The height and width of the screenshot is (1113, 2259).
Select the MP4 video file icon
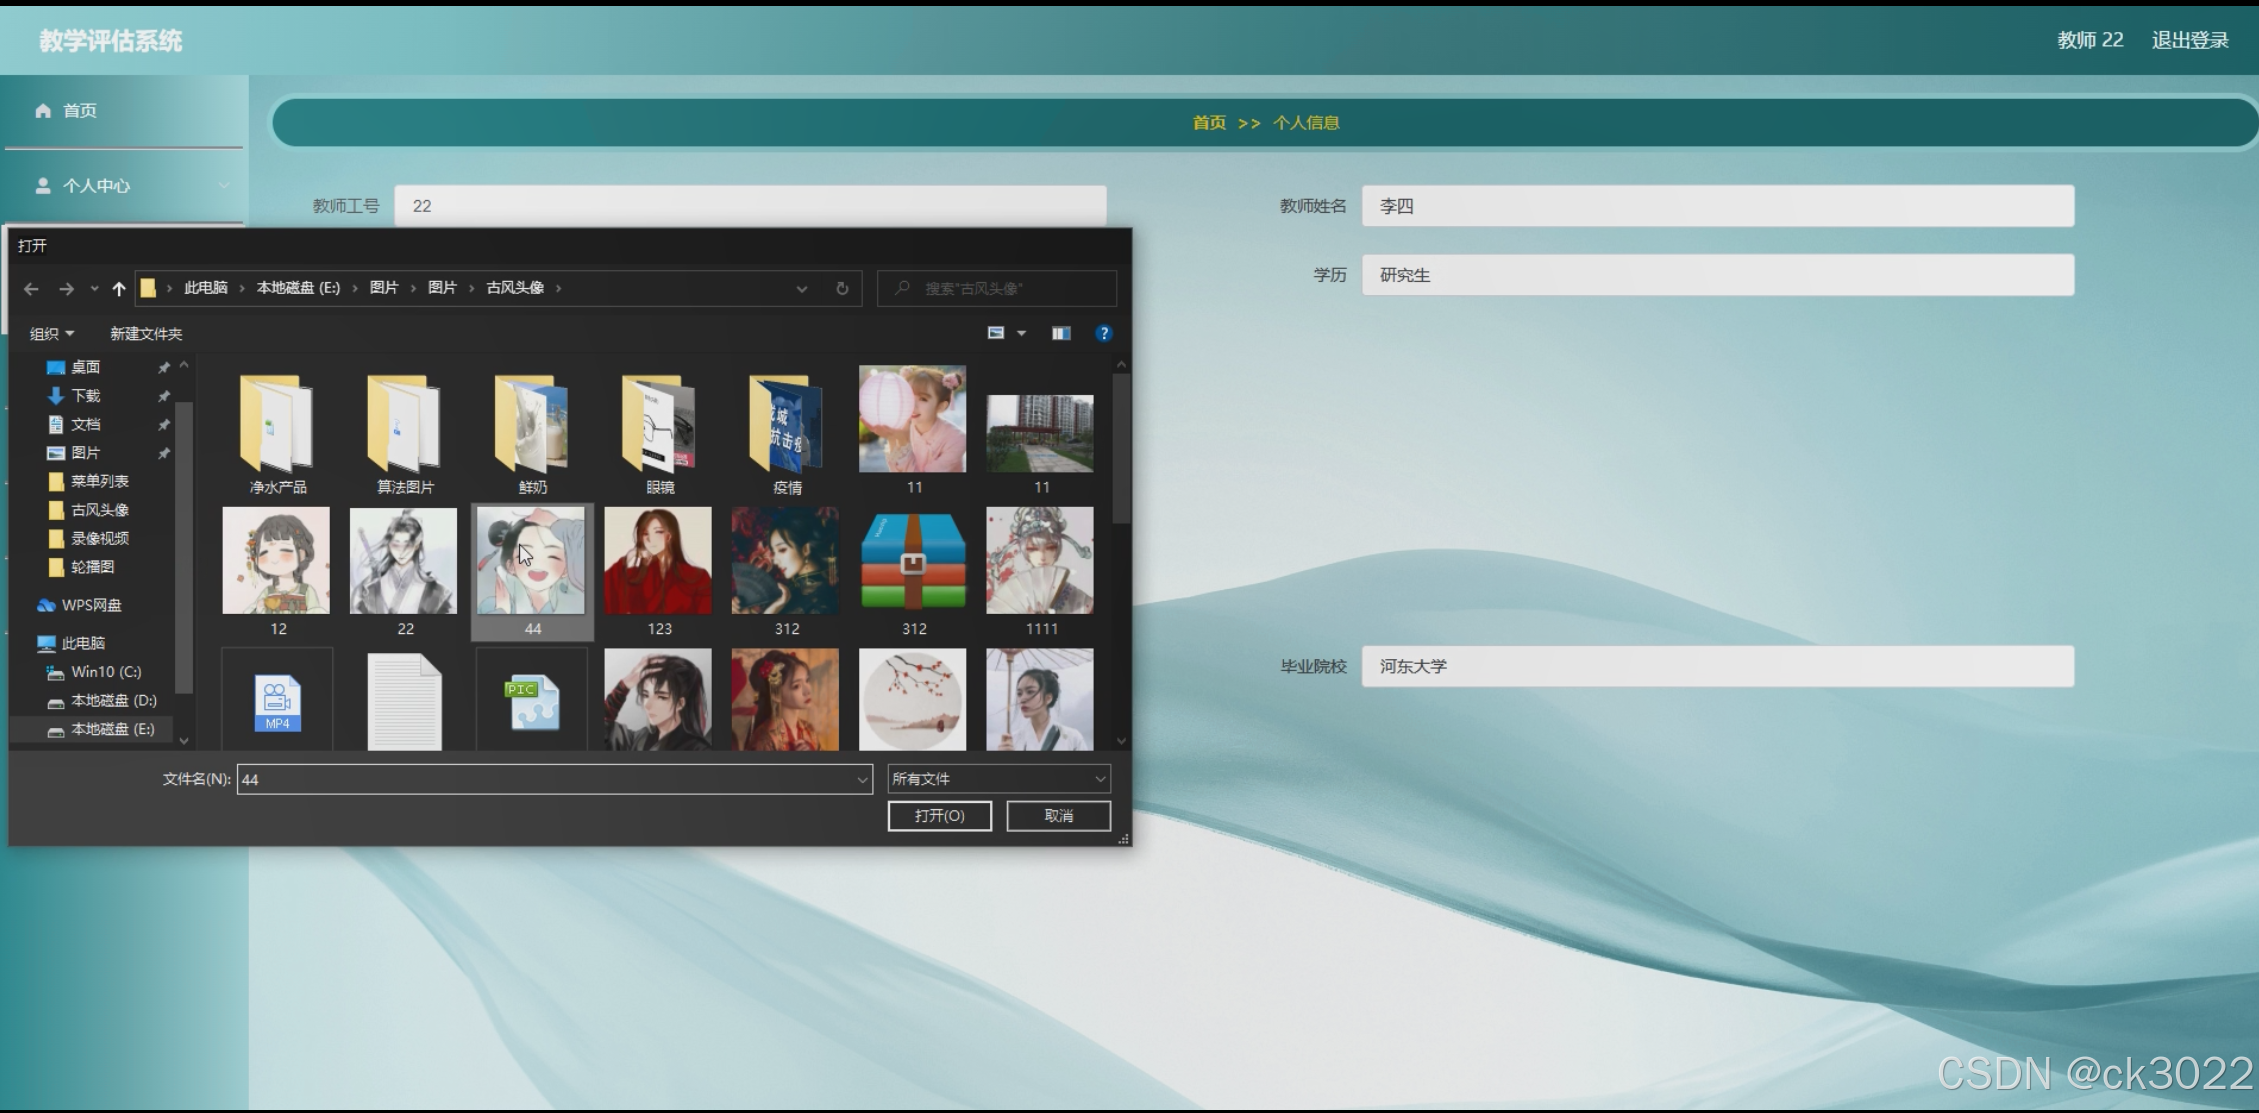pos(277,702)
